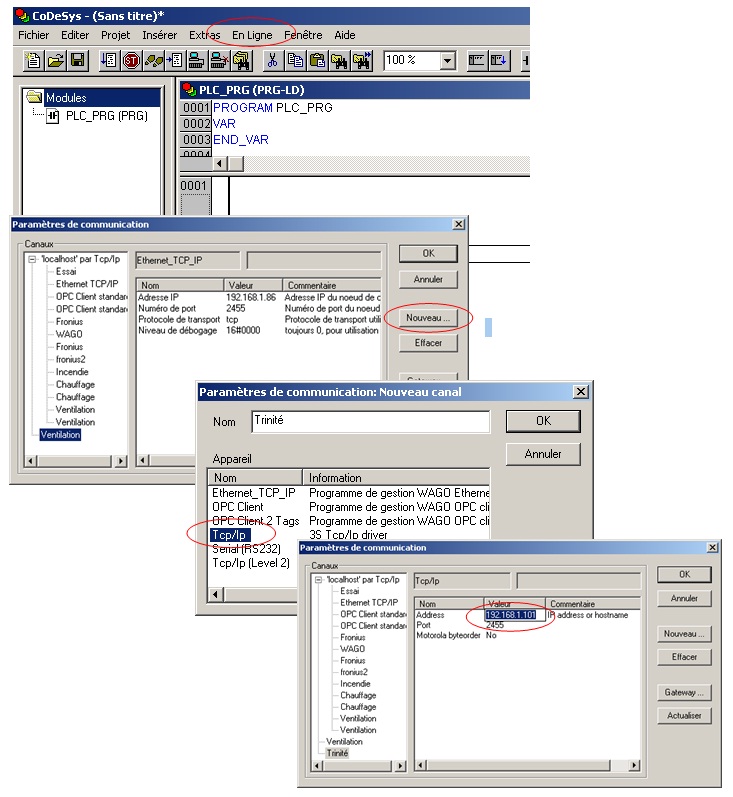Log in to the PLC with the Login icon

tap(196, 60)
